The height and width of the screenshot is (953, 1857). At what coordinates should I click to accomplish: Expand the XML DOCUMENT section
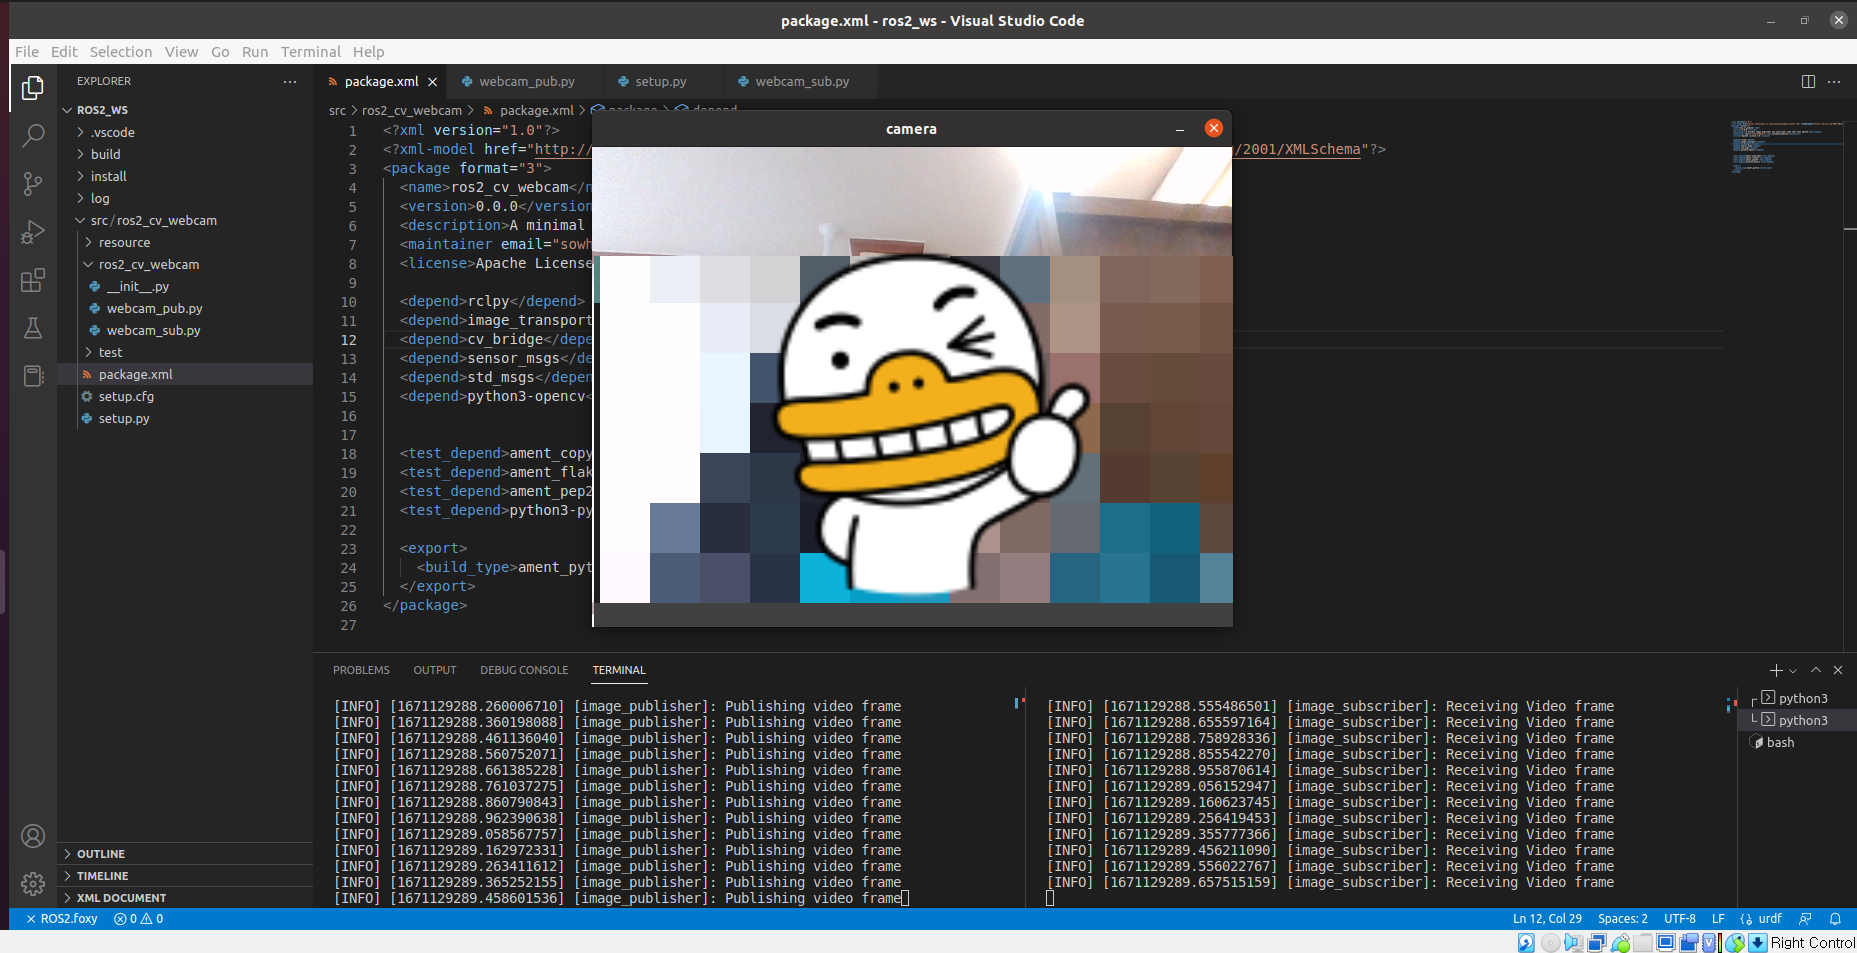tap(185, 898)
